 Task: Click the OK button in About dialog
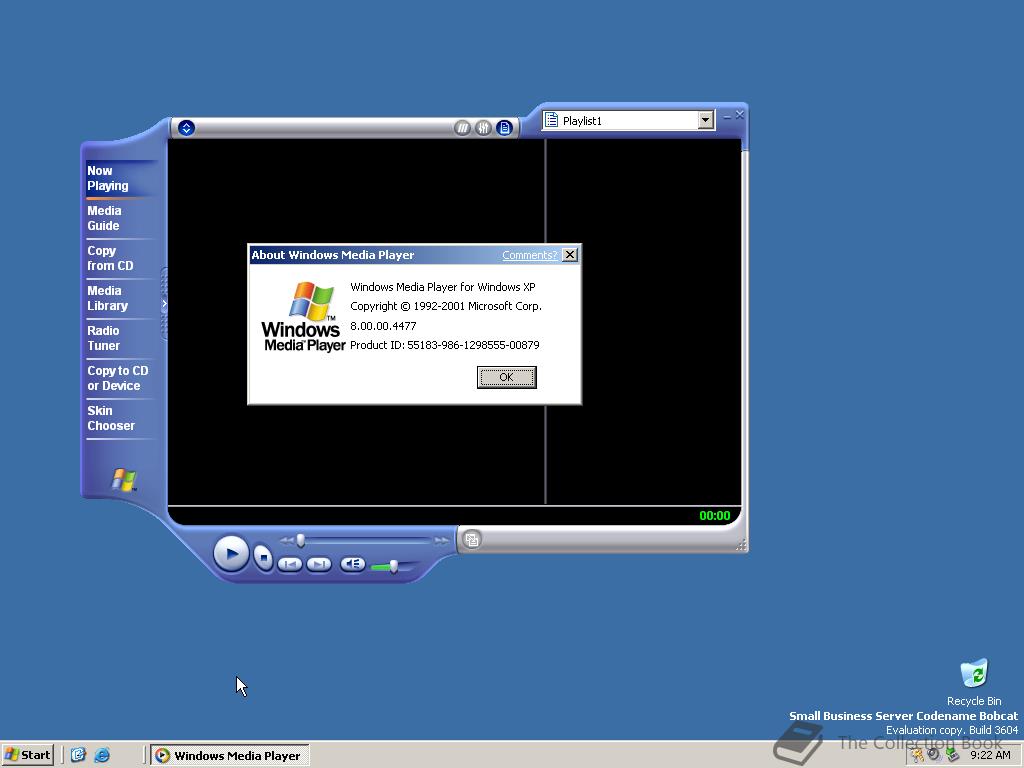507,377
